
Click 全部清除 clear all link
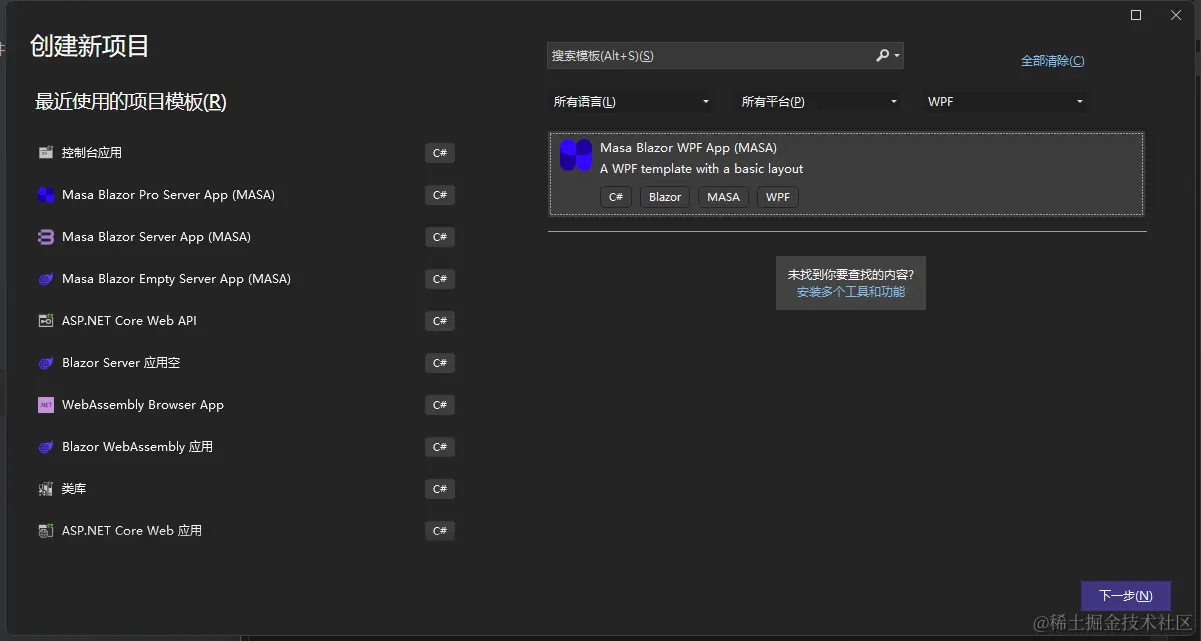coord(1052,61)
